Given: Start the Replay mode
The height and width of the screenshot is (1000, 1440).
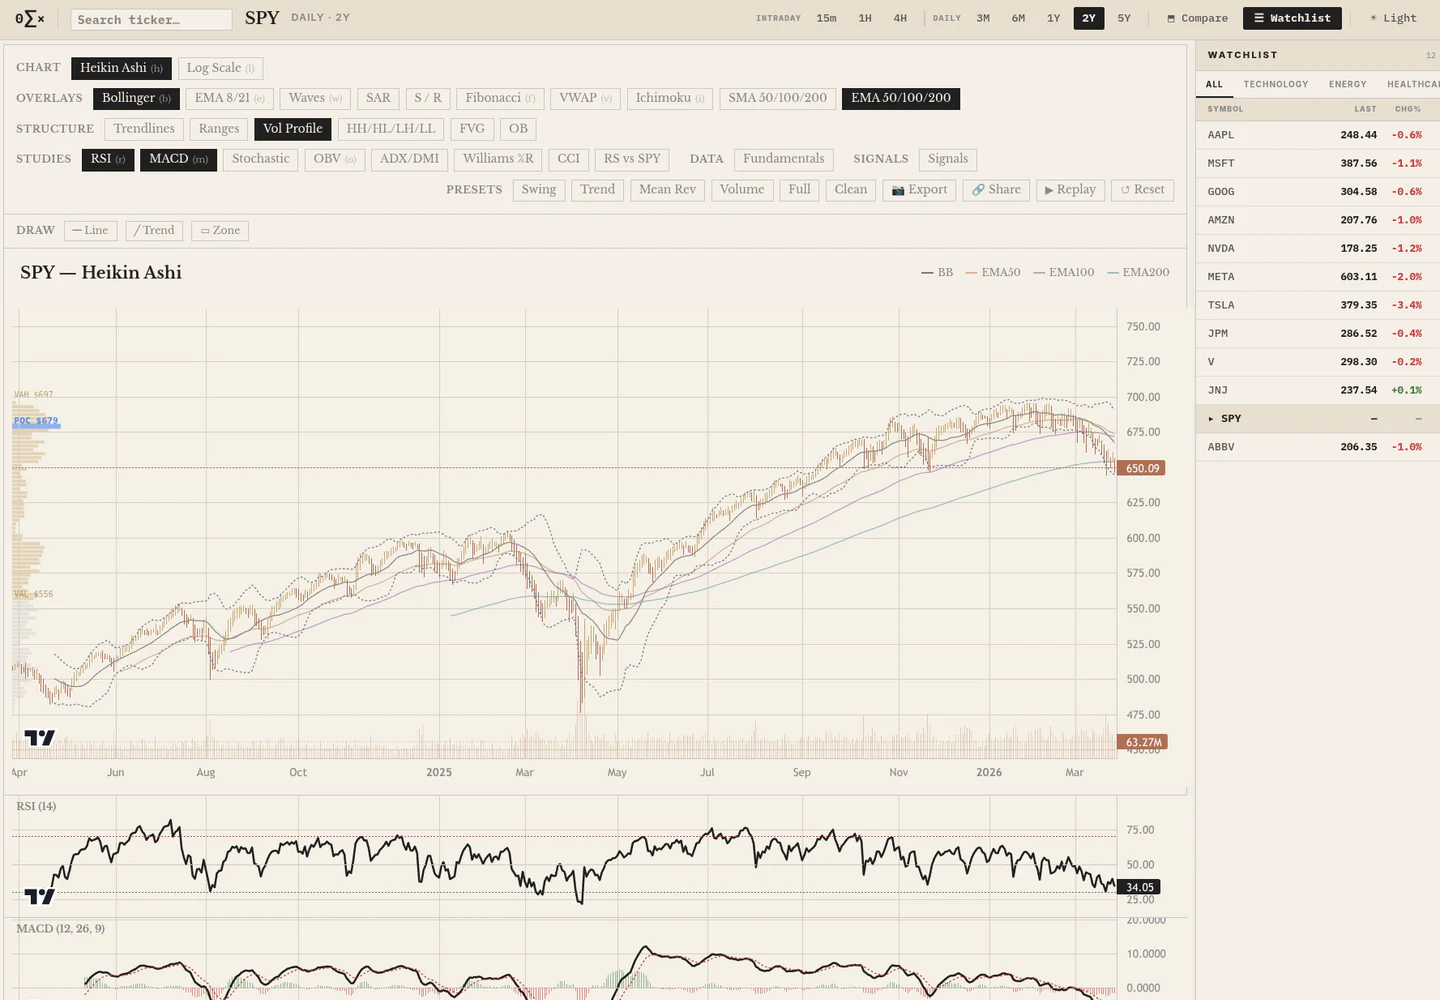Looking at the screenshot, I should click(x=1070, y=190).
